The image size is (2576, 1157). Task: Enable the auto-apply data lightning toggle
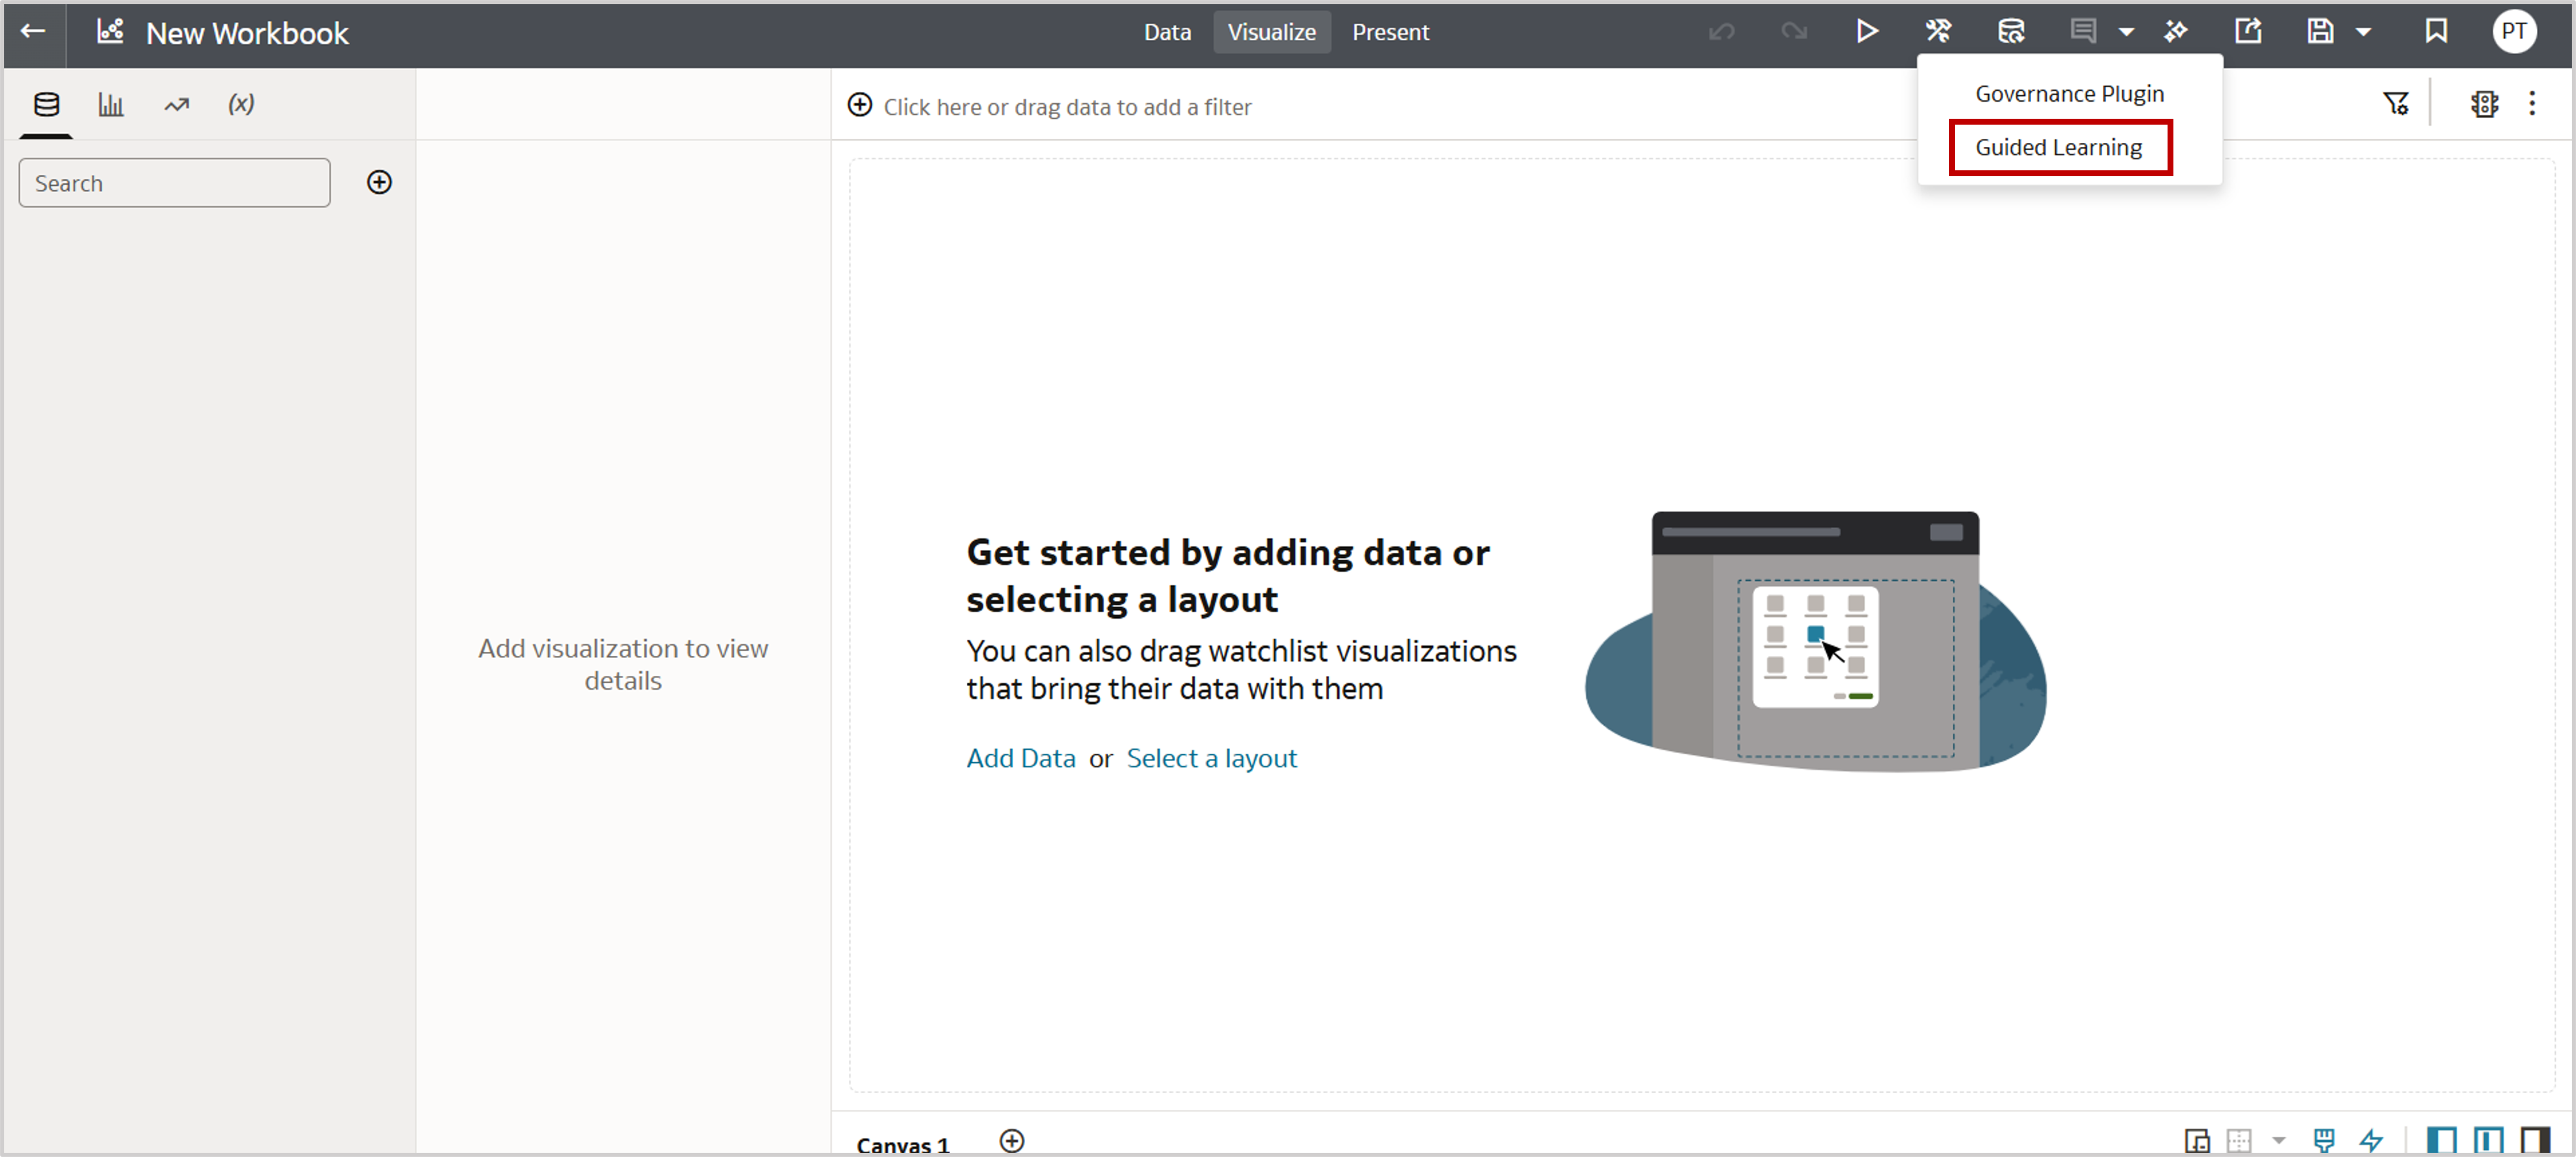pos(2372,1140)
